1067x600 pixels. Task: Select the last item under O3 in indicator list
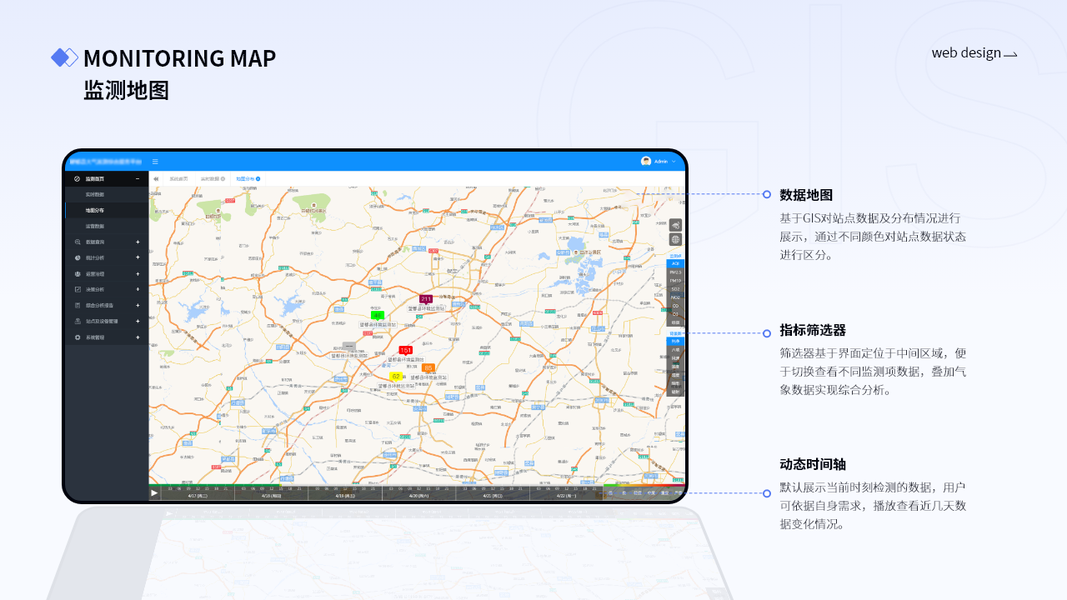point(675,323)
